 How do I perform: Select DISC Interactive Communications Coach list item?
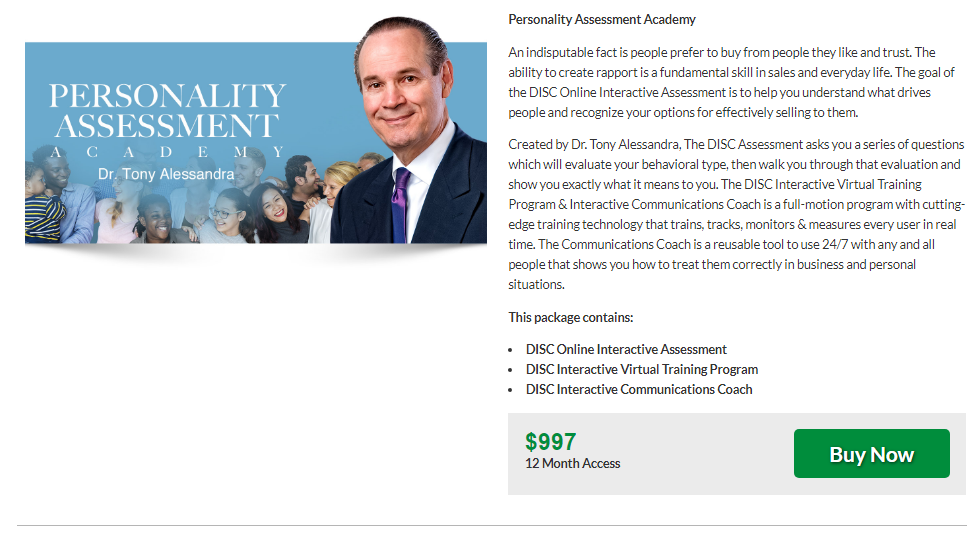pyautogui.click(x=639, y=389)
